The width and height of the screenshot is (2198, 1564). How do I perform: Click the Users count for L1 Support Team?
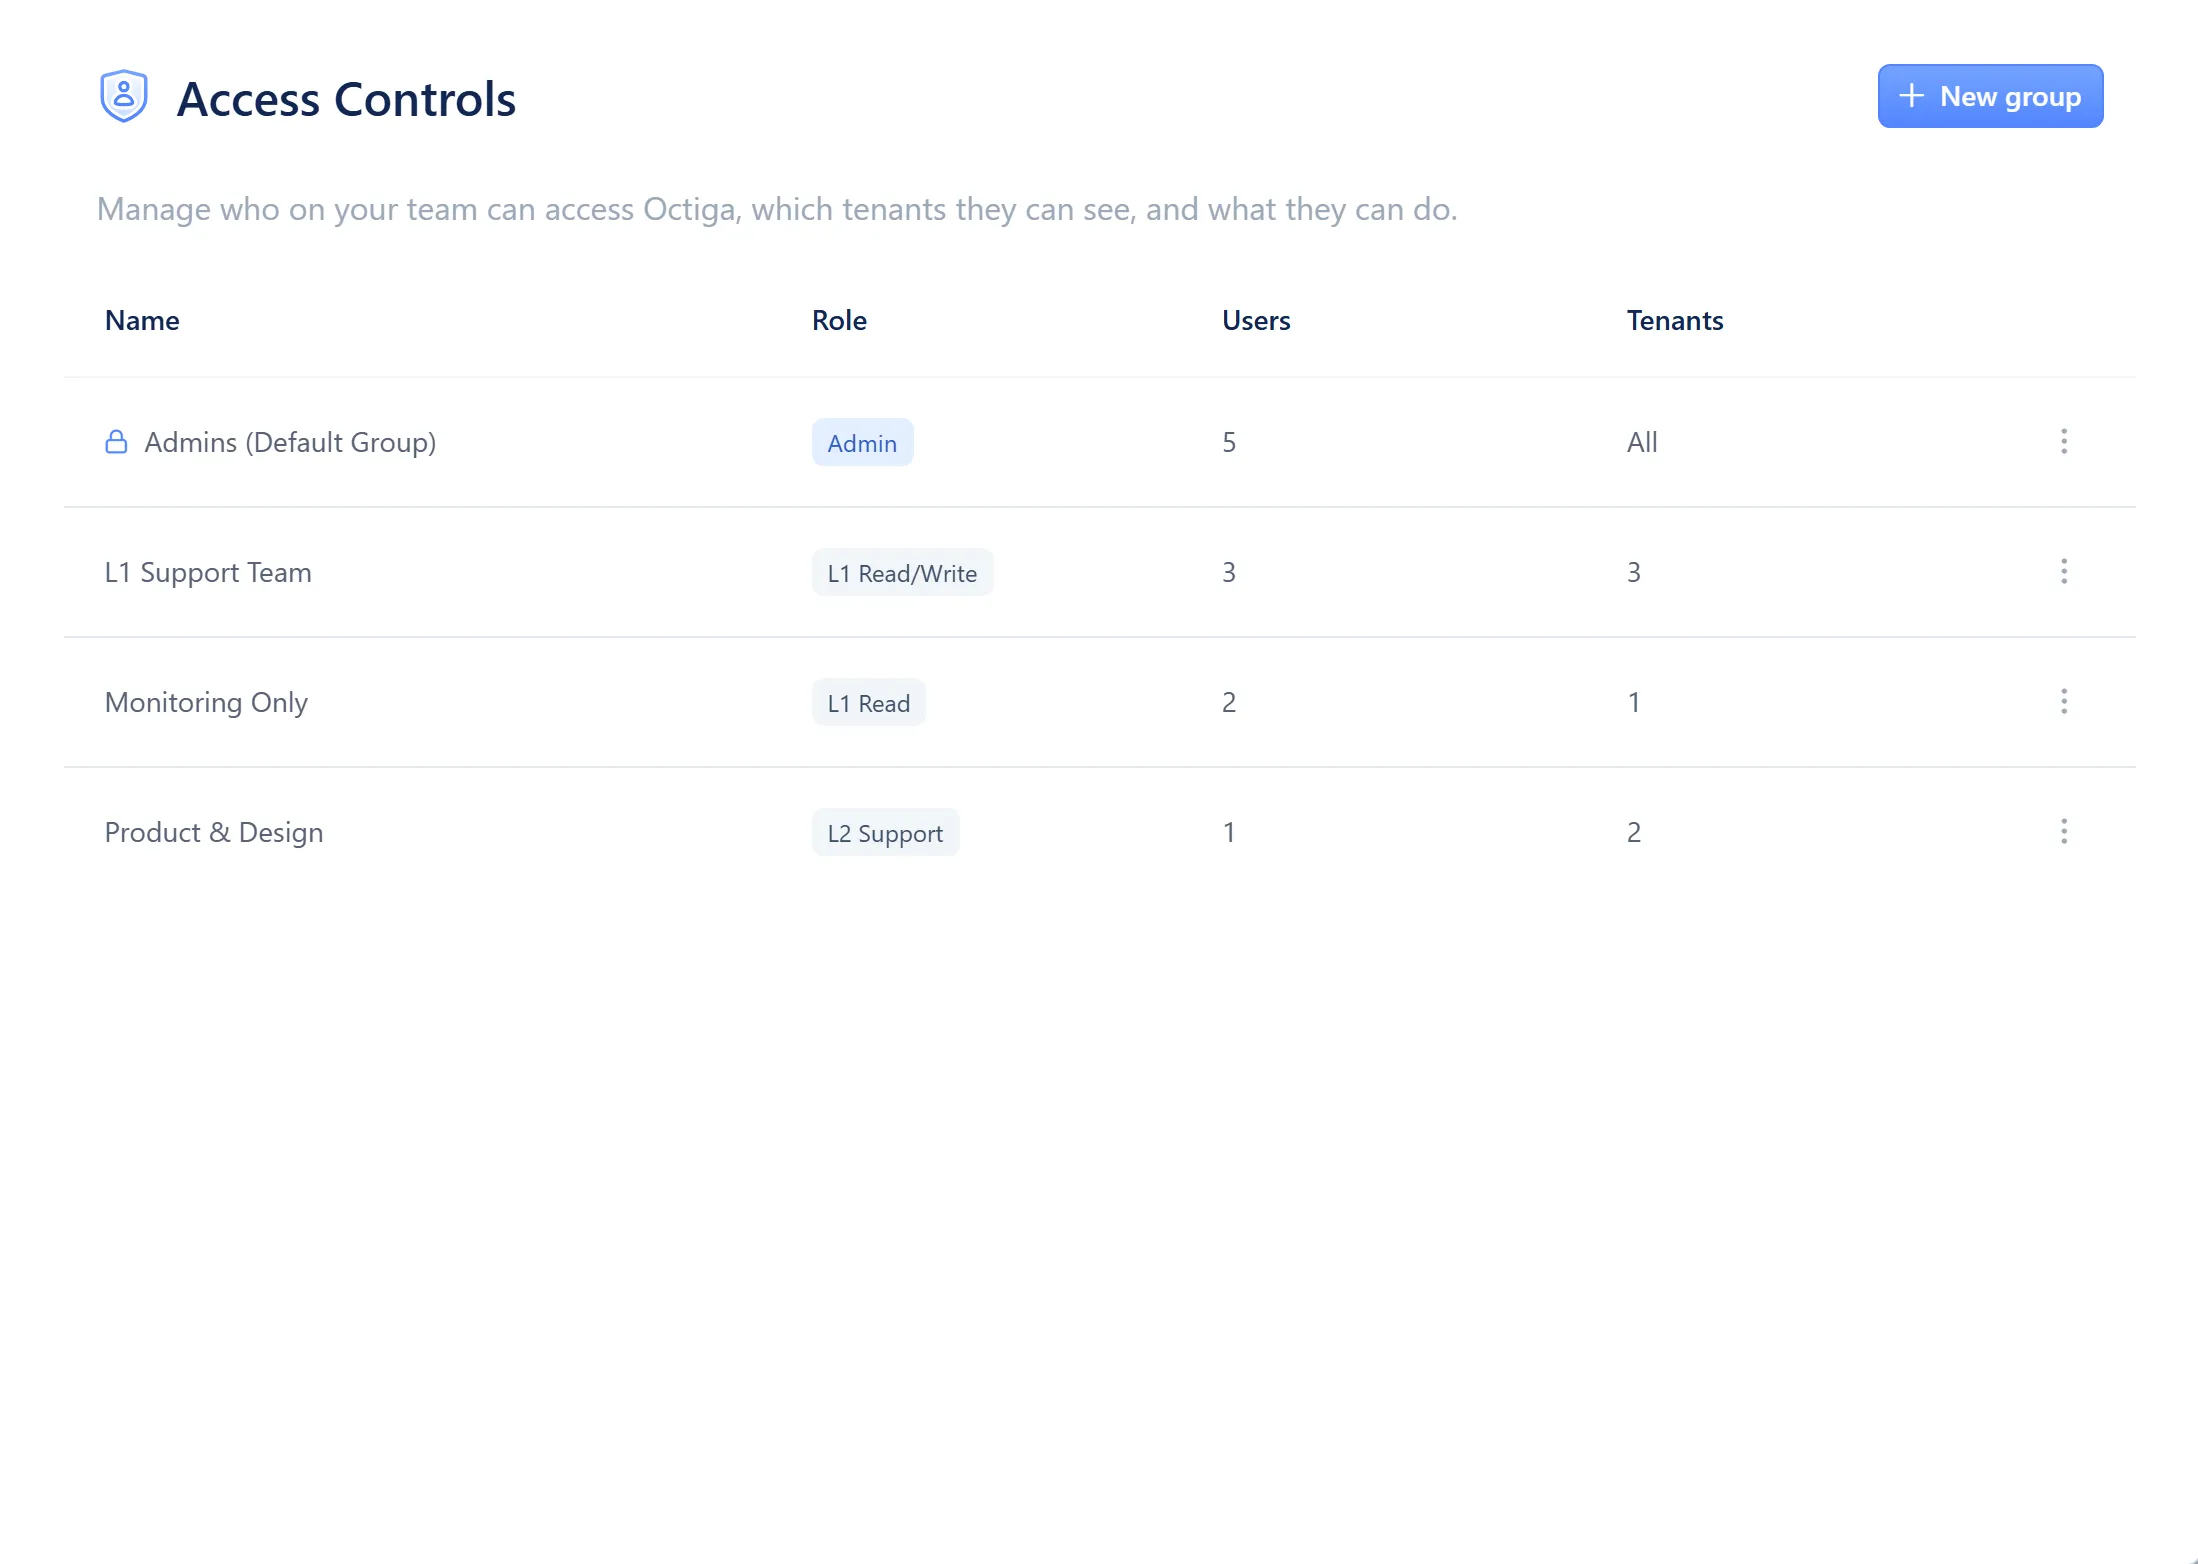point(1229,572)
